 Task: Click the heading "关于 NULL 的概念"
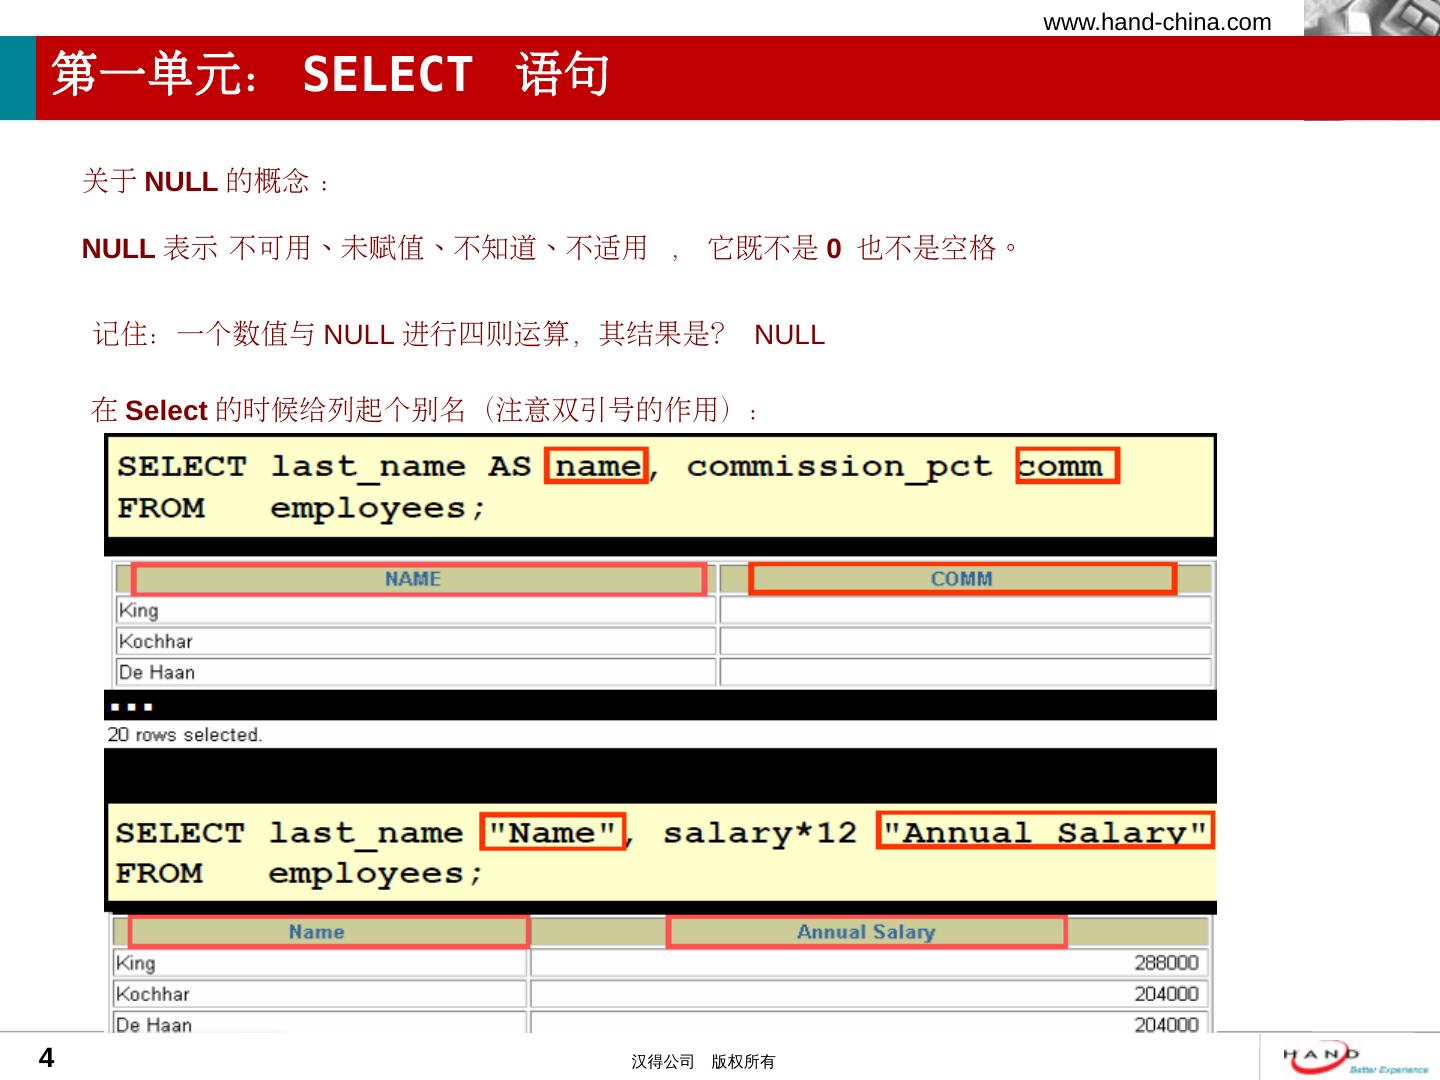[206, 181]
